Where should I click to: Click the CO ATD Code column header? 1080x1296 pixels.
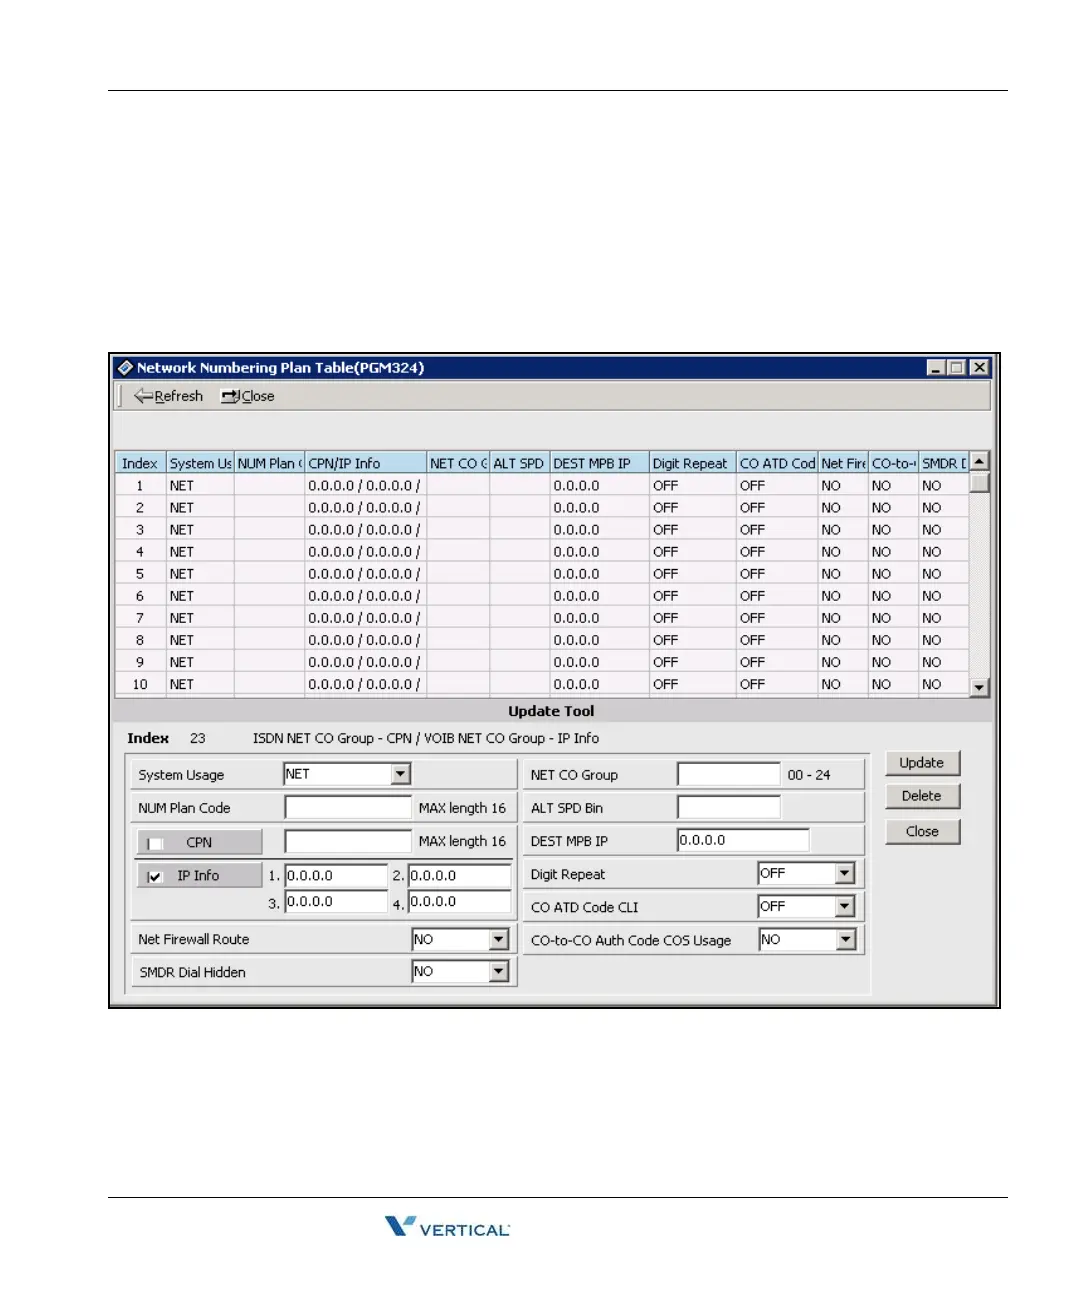777,463
